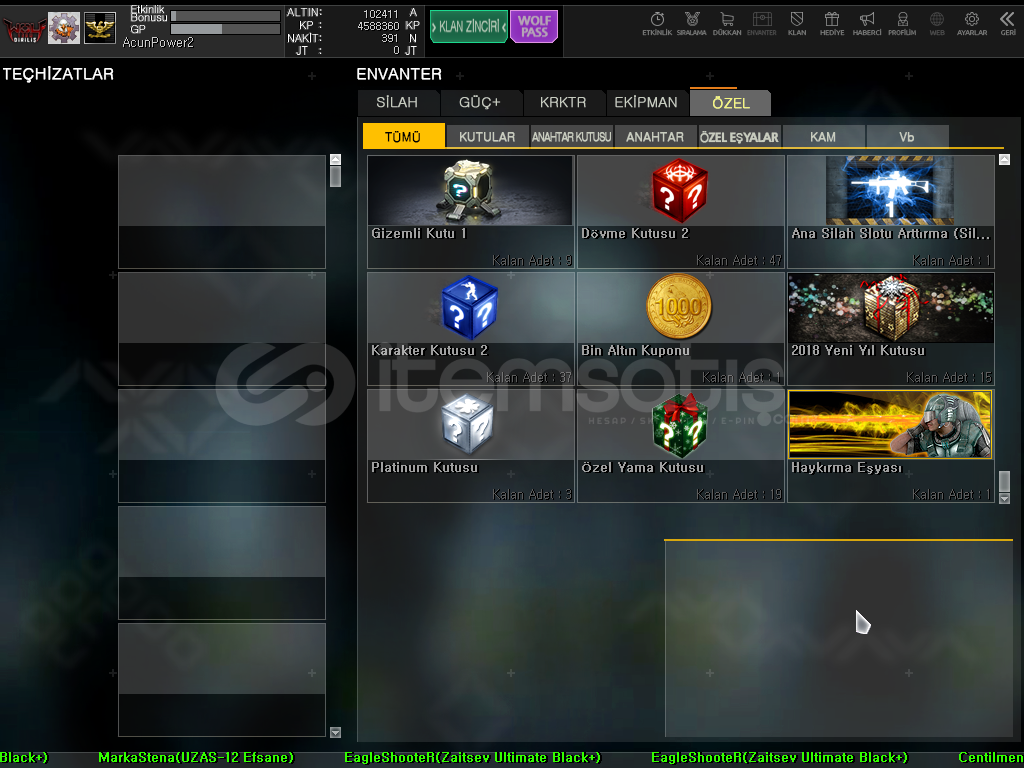Click inventory scrollbar down arrow
This screenshot has width=1024, height=768.
pyautogui.click(x=1004, y=498)
